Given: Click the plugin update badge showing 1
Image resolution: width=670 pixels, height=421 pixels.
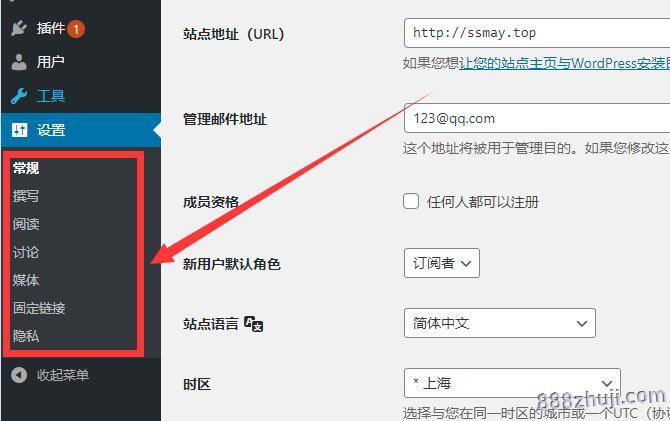Looking at the screenshot, I should tap(76, 29).
